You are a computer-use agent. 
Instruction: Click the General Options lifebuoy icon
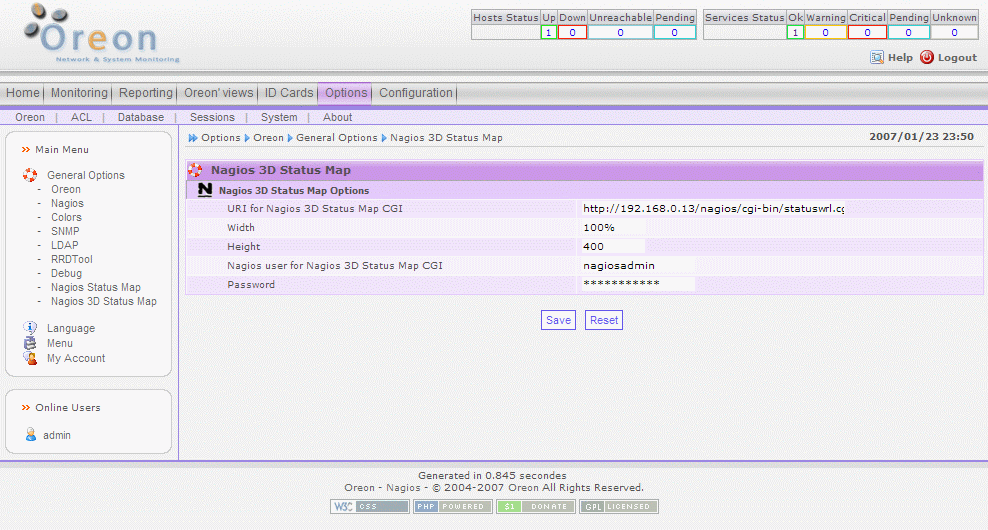click(30, 175)
